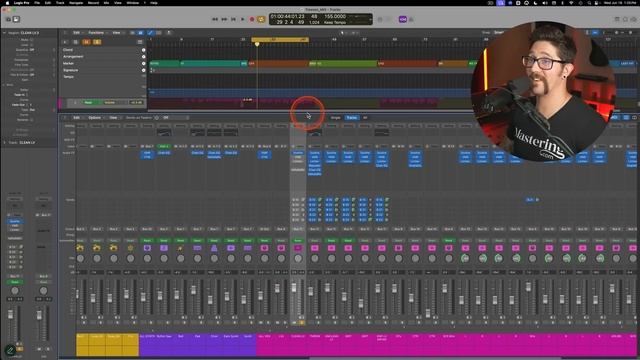Toggle the purple Count-in button

403,19
